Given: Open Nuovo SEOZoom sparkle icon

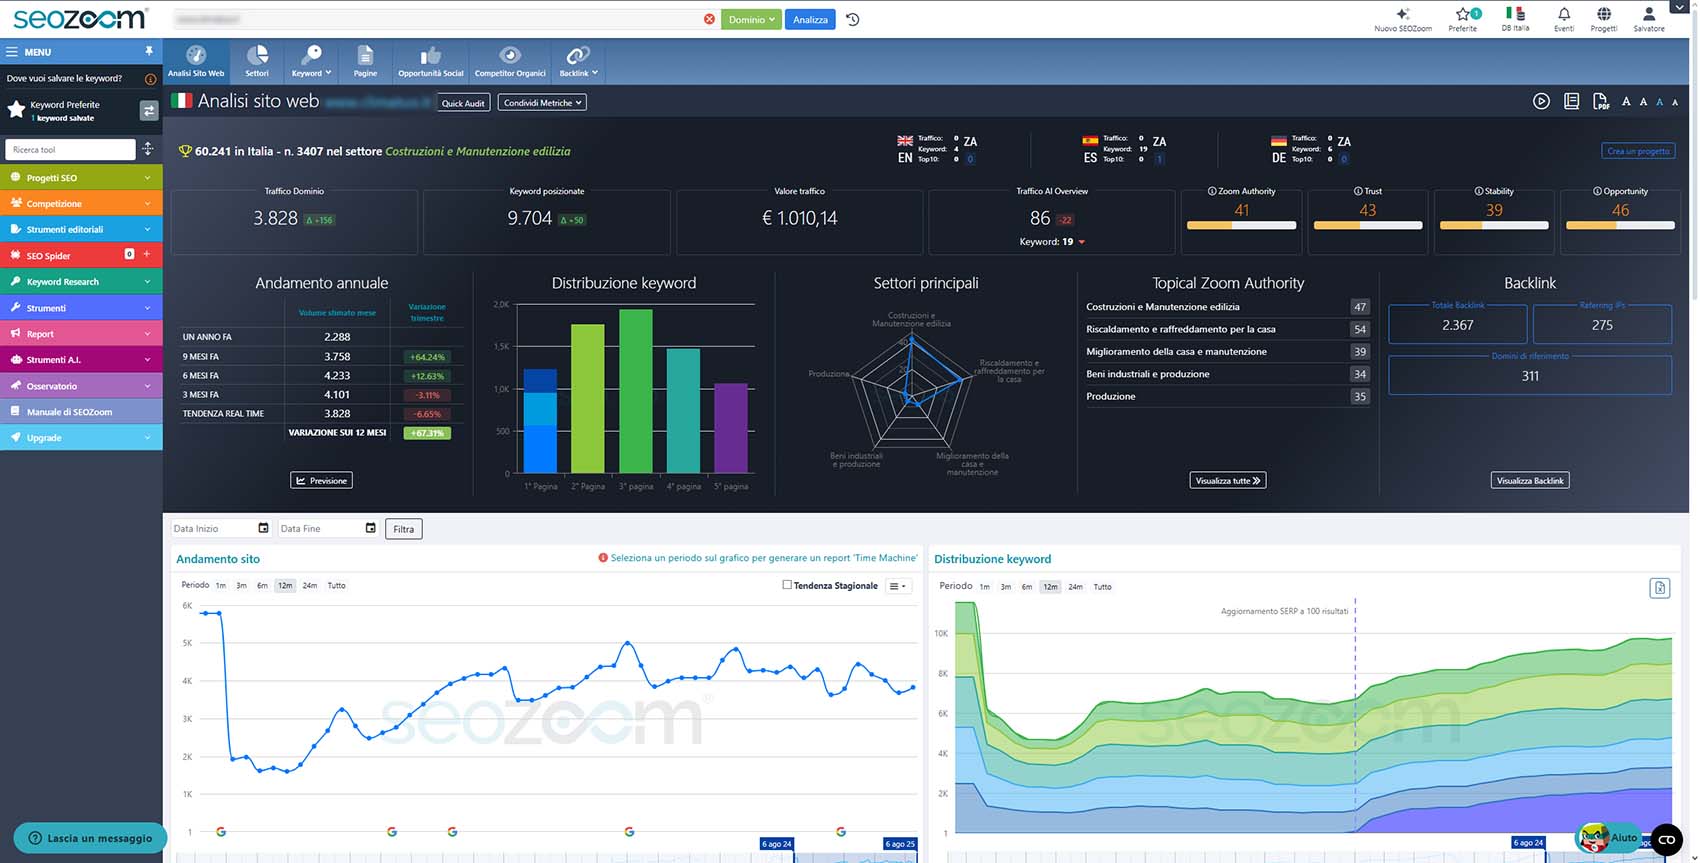Looking at the screenshot, I should coord(1403,14).
